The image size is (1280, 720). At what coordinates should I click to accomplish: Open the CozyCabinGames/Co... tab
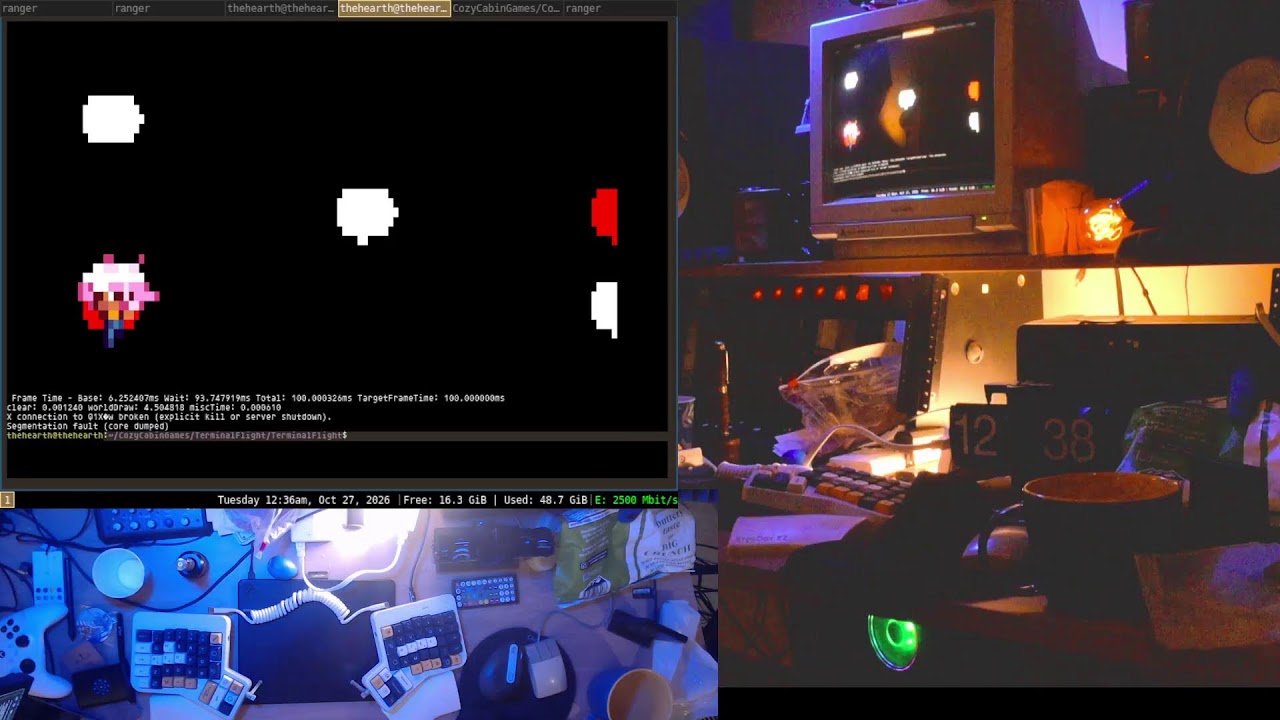coord(506,8)
